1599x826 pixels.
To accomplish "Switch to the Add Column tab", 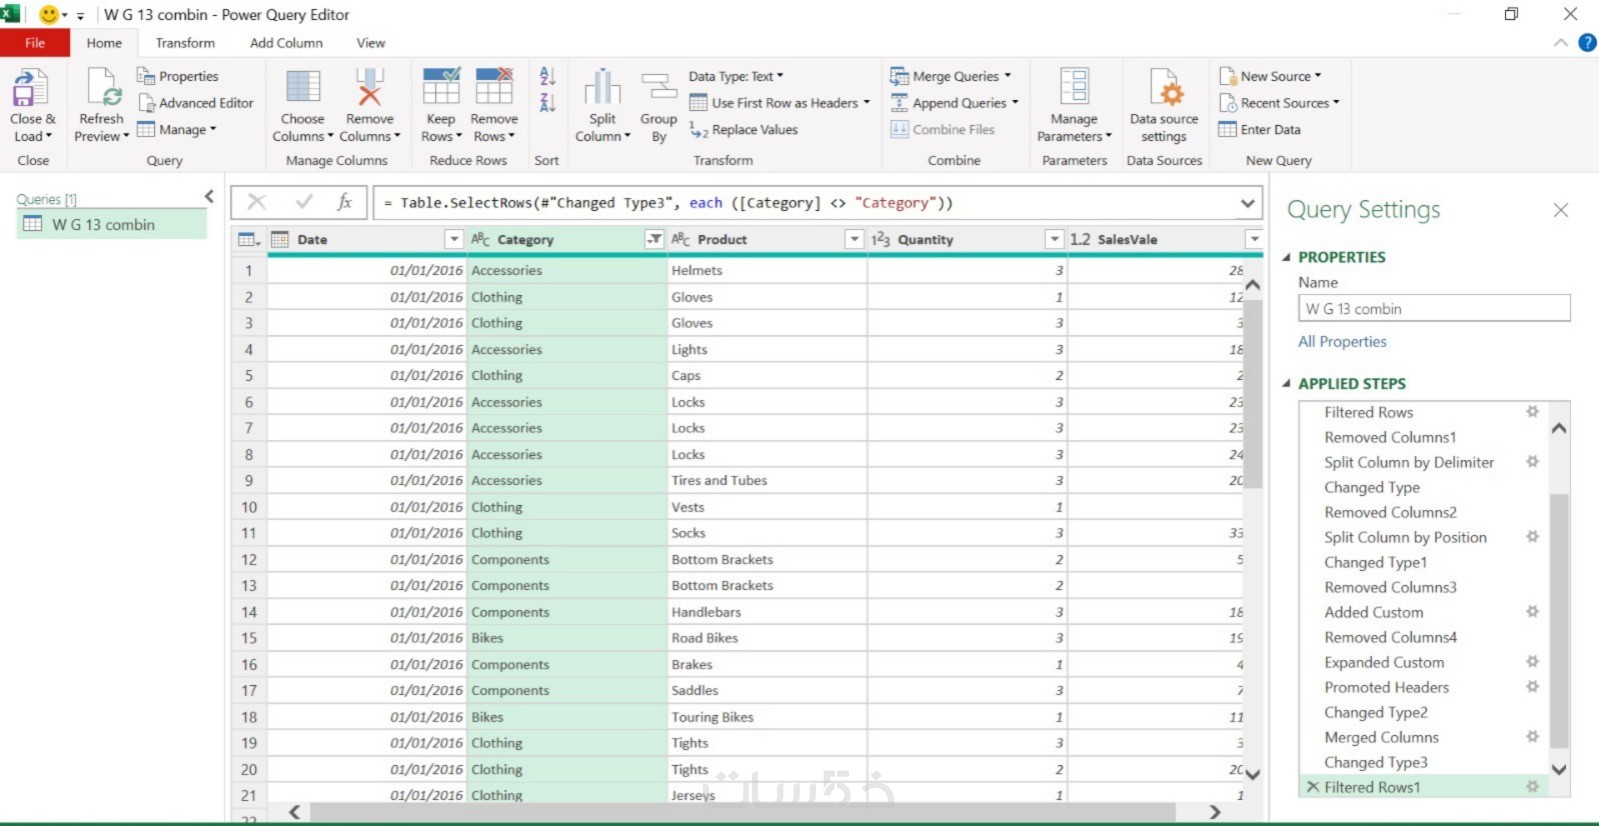I will click(x=286, y=43).
